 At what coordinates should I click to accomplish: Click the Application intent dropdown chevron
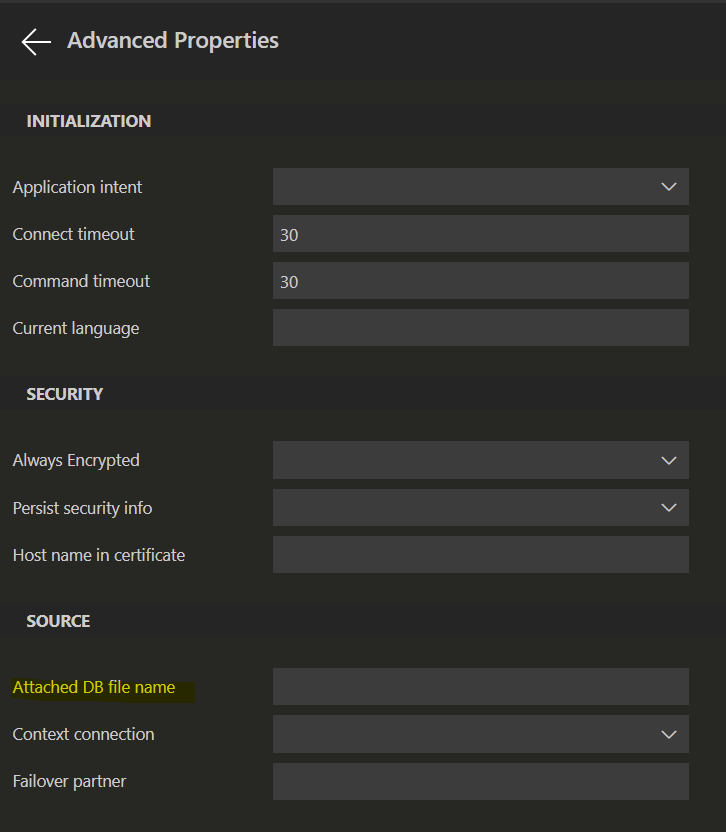click(668, 186)
